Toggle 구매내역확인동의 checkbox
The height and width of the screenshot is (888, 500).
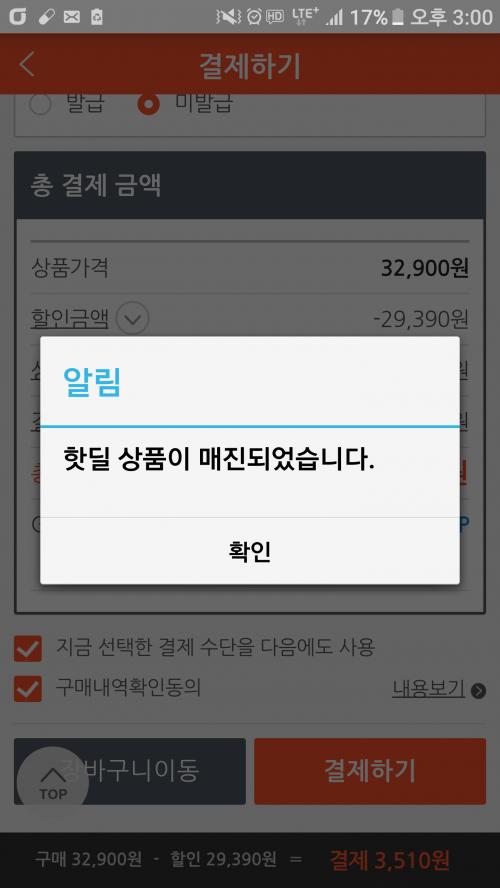(x=28, y=689)
